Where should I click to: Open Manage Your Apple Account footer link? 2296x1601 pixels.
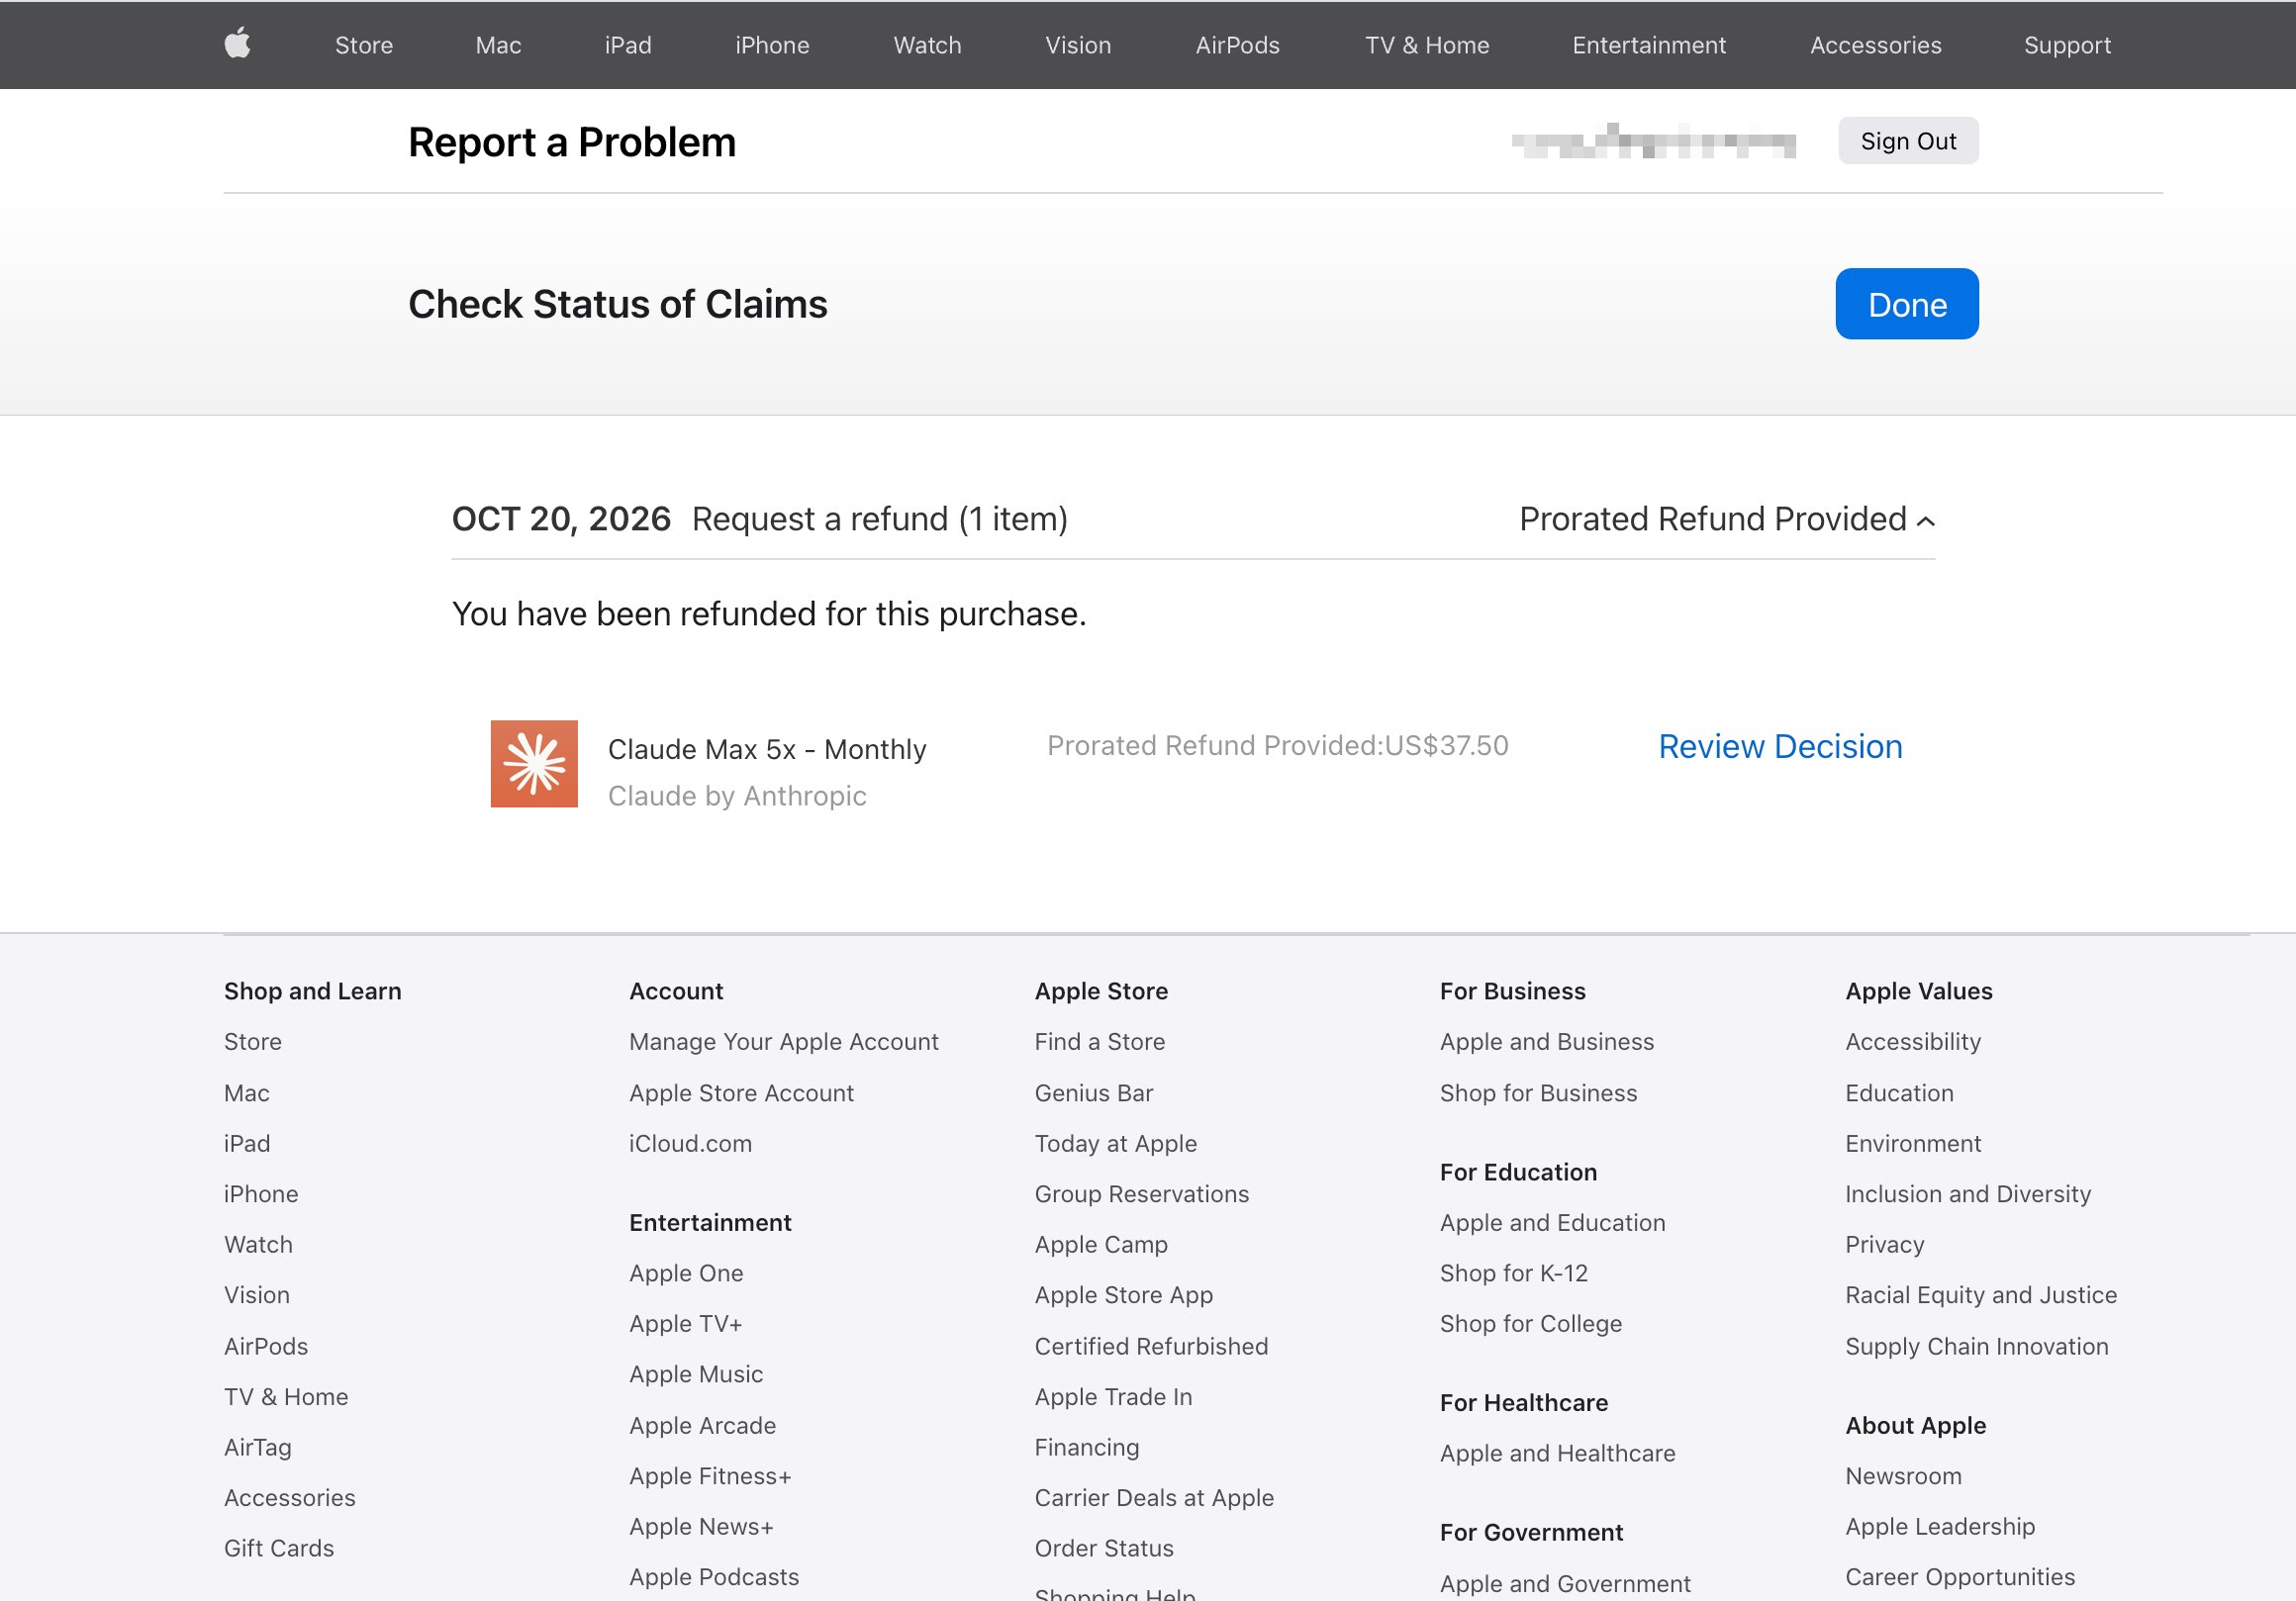784,1042
